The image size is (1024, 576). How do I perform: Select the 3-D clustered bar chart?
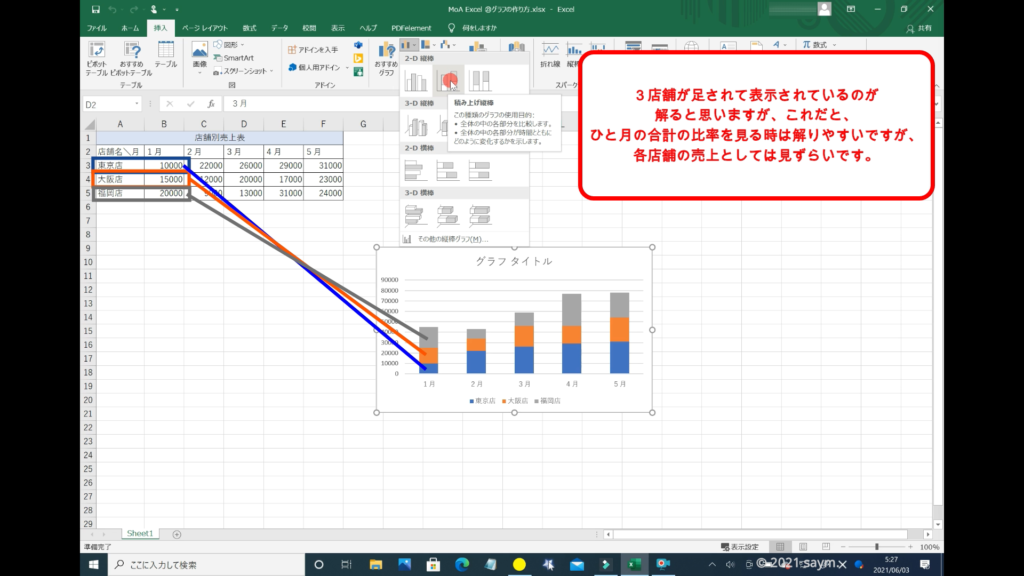click(x=415, y=213)
